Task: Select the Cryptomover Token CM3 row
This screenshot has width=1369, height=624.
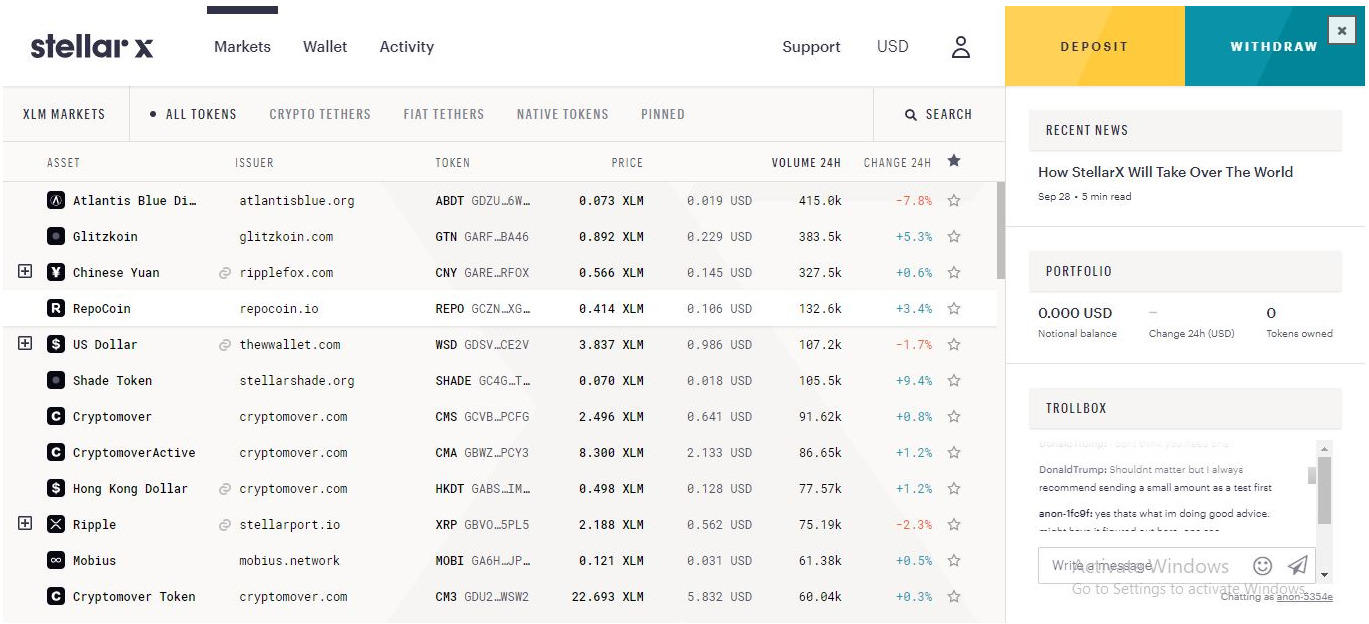Action: [x=500, y=596]
